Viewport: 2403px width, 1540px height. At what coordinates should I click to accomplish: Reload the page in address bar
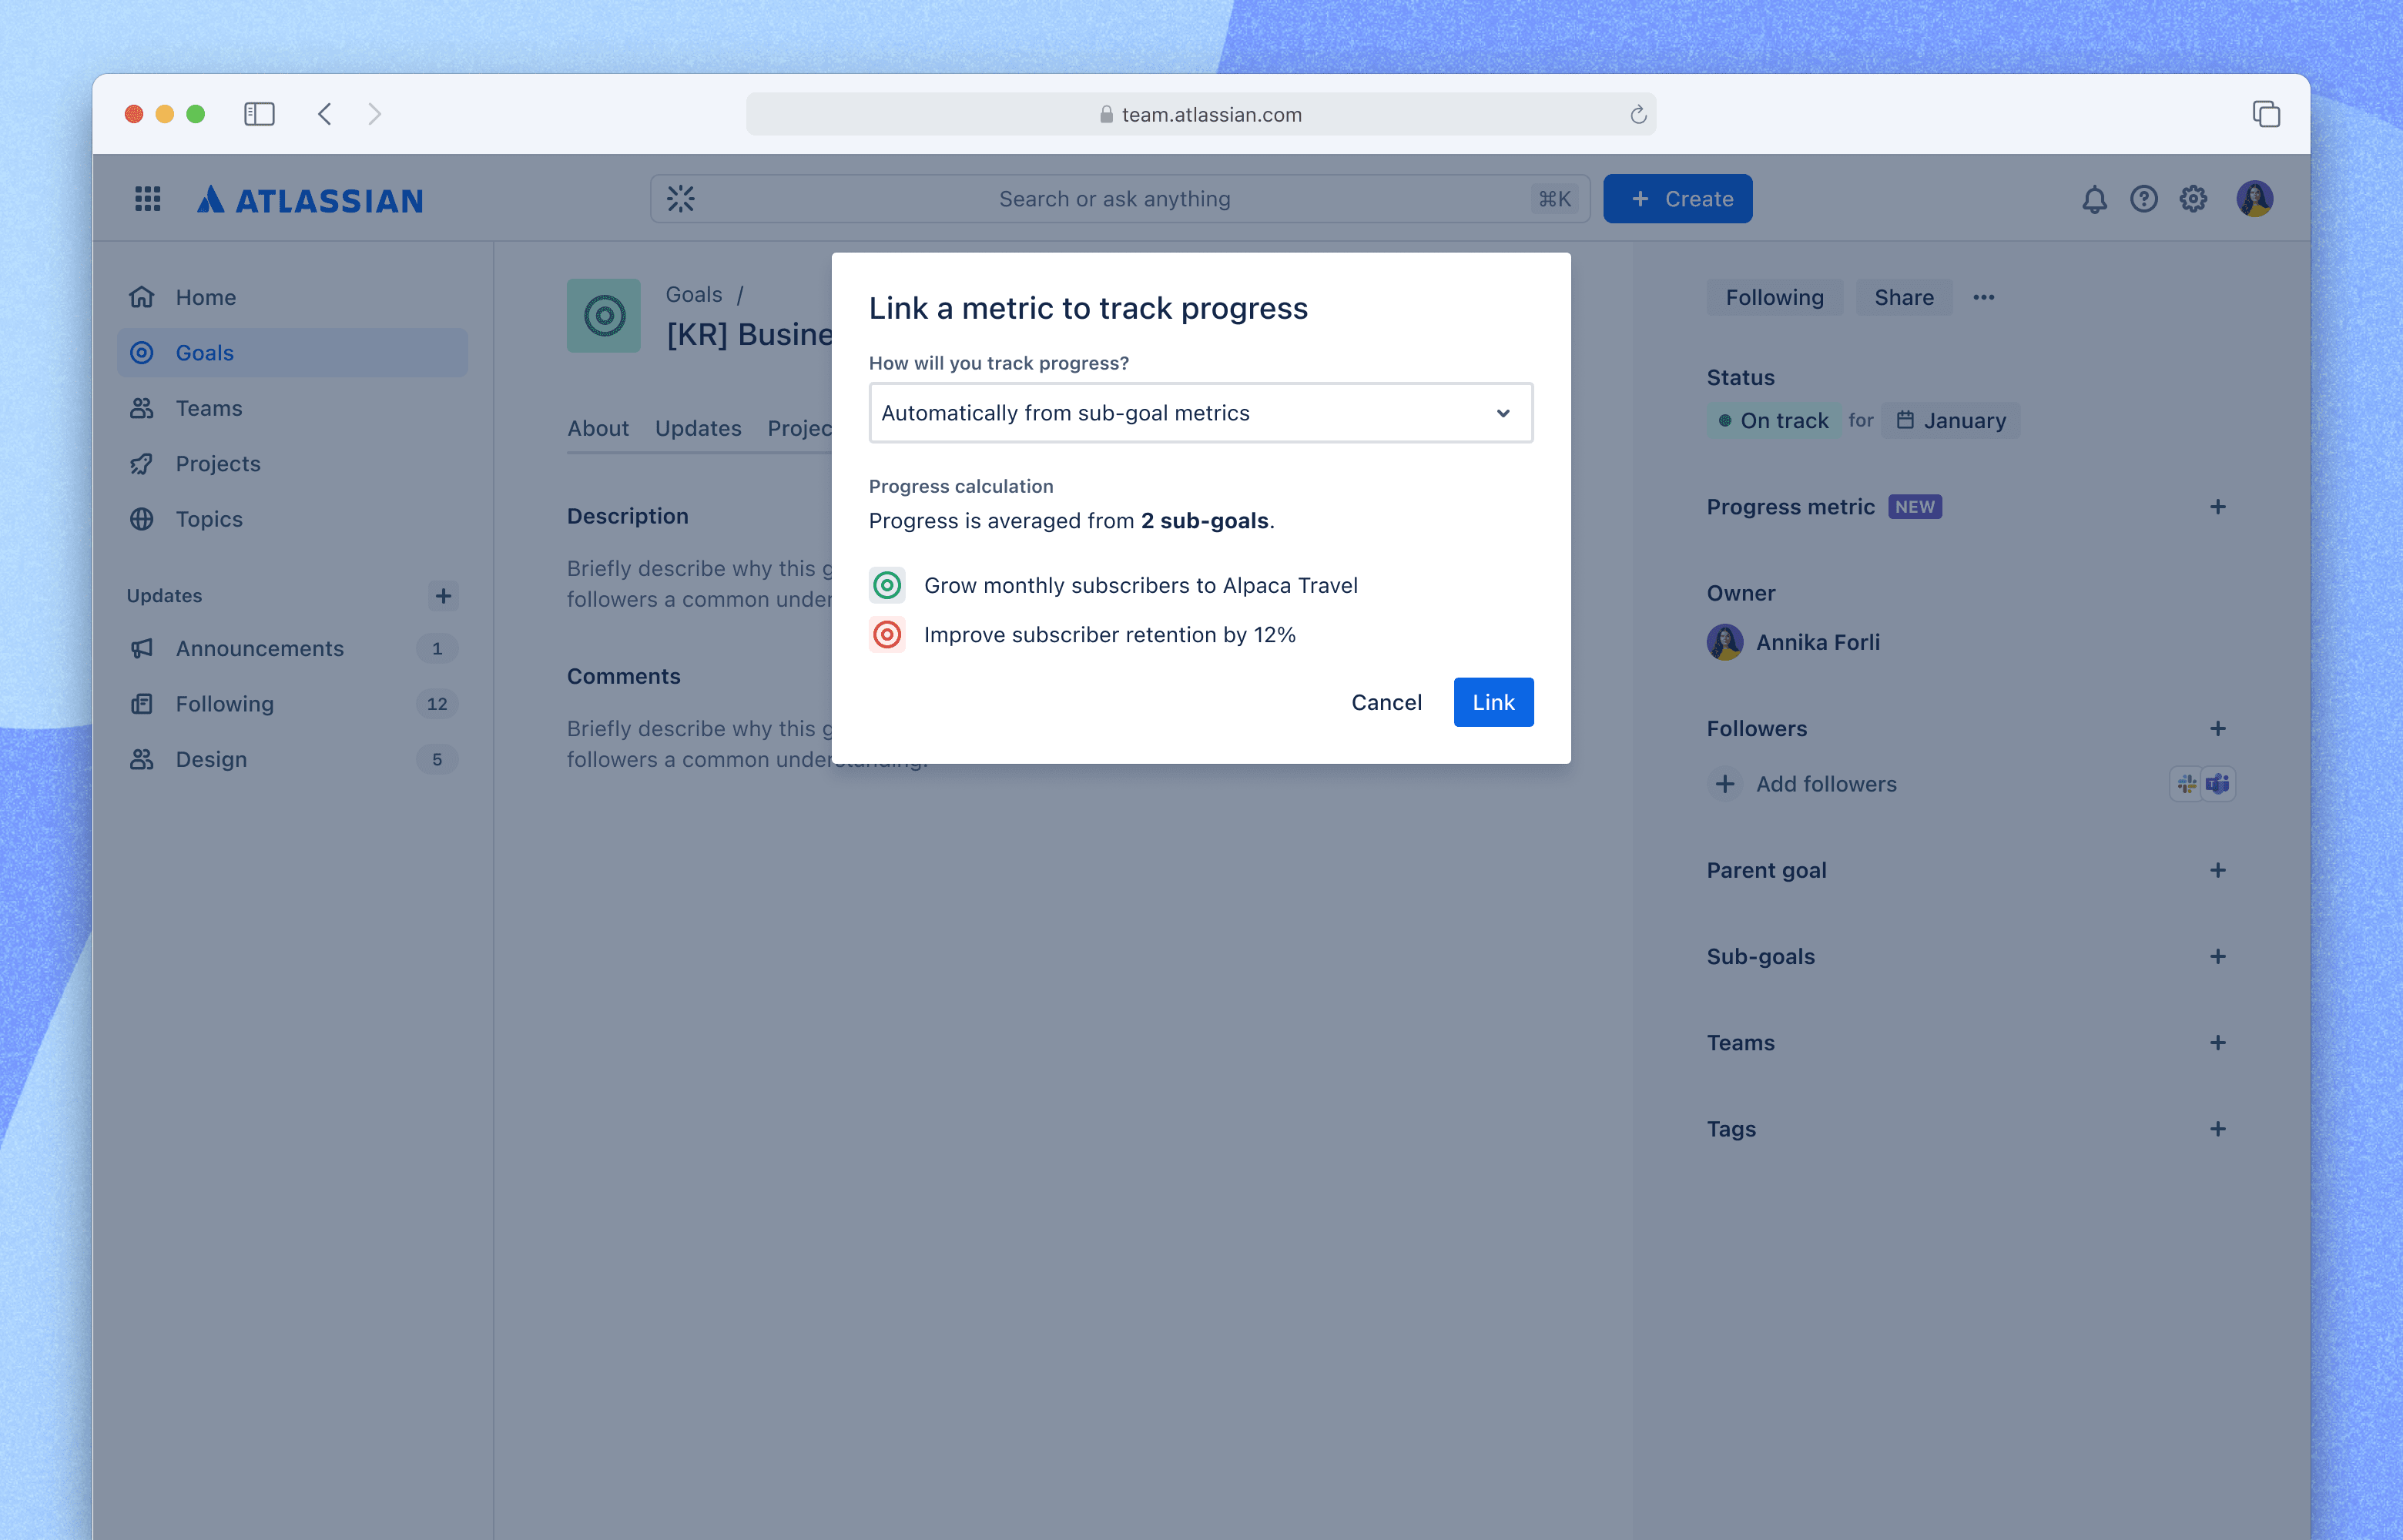click(1637, 115)
